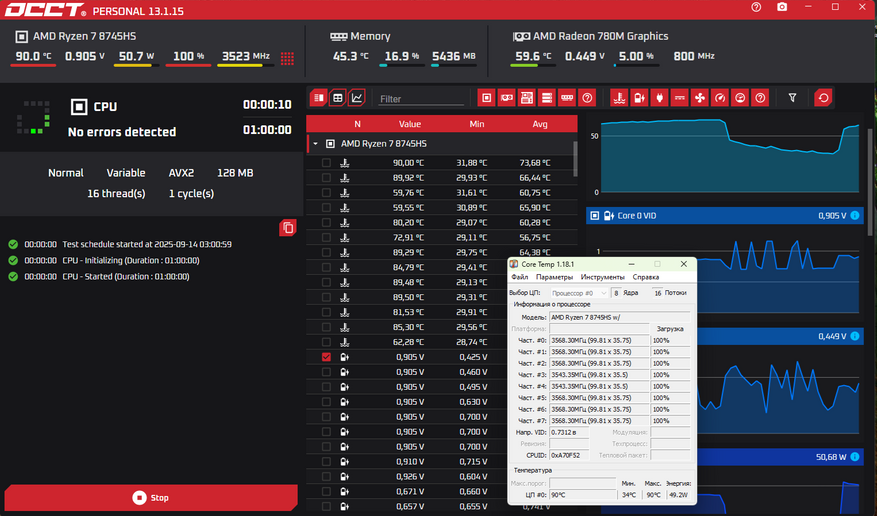Click the CPUID field showing 0xA70F52
This screenshot has height=516, width=877.
569,456
